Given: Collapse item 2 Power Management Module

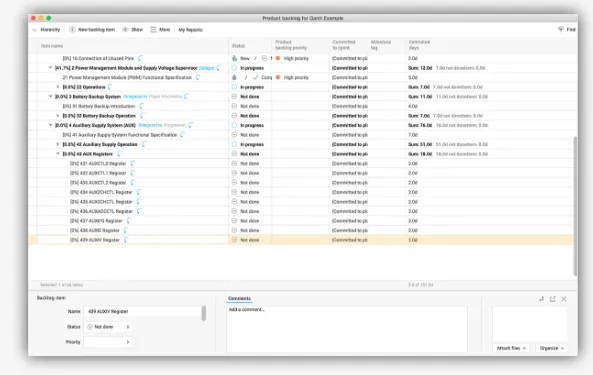Looking at the screenshot, I should click(50, 68).
